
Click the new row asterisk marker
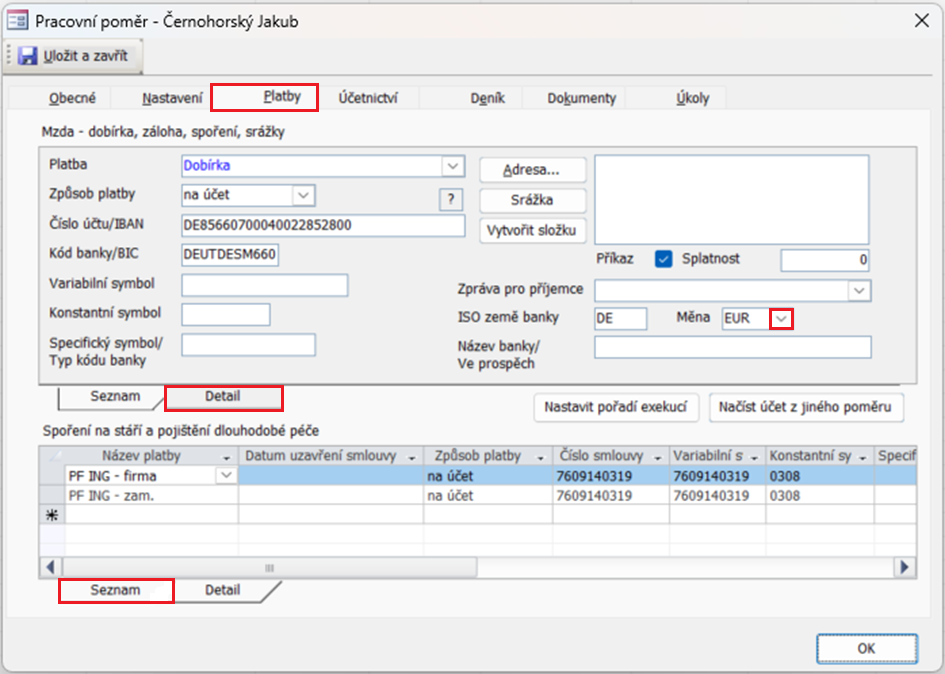(x=52, y=515)
